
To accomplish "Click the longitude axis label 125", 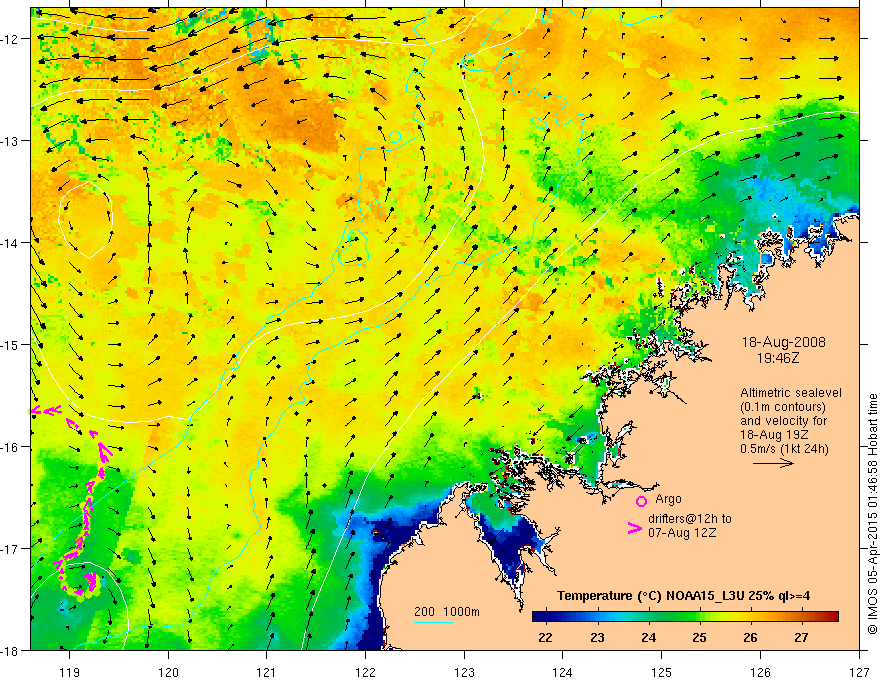I will click(x=662, y=672).
